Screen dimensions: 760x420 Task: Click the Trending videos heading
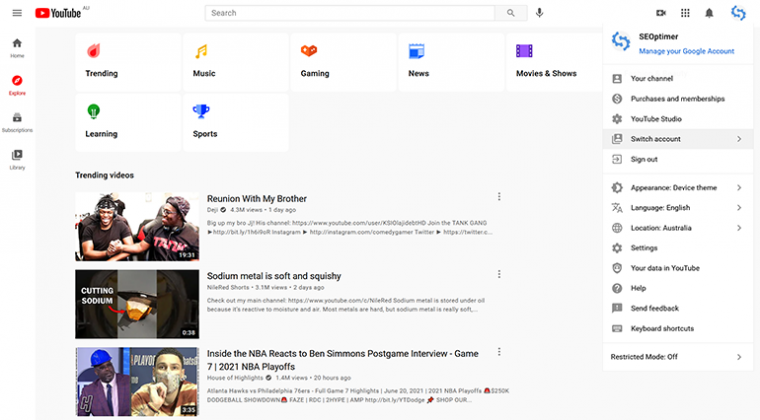(105, 175)
